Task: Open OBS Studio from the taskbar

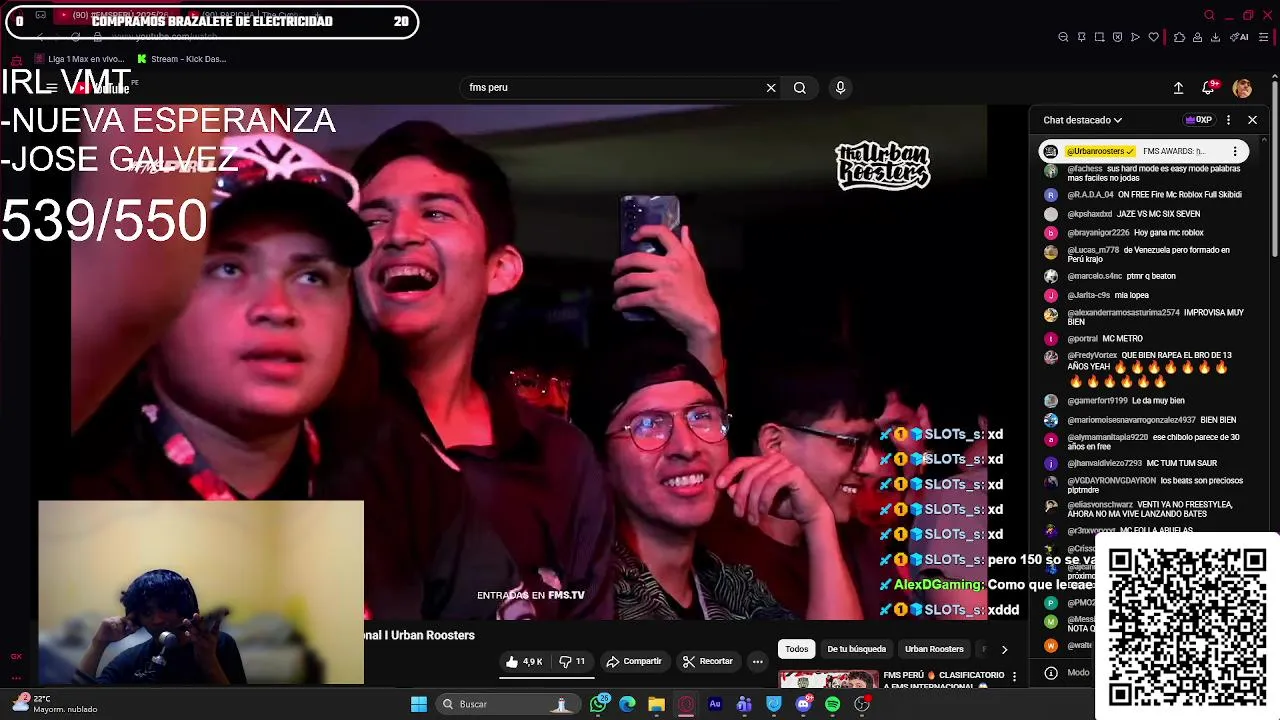Action: pos(862,704)
